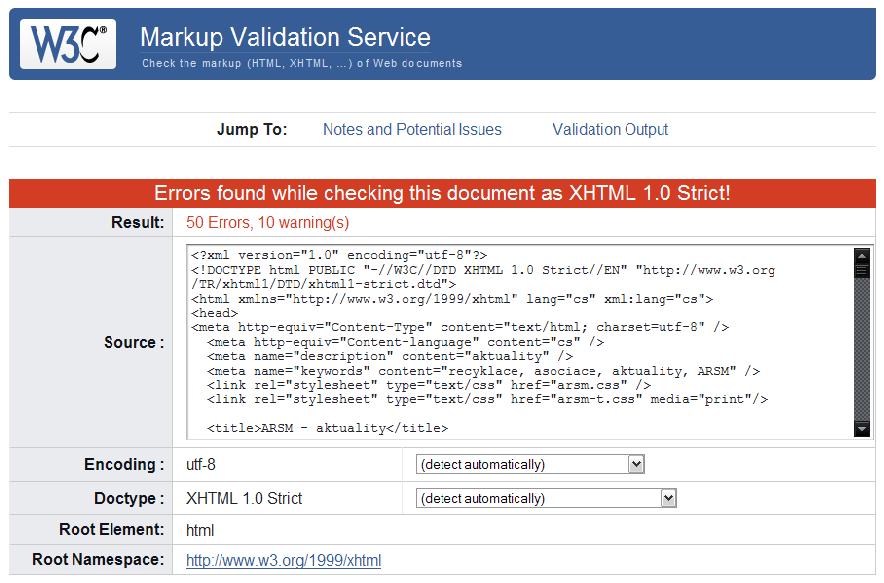Viewport: 884px width, 583px height.
Task: Click the html root element value
Action: pyautogui.click(x=200, y=531)
